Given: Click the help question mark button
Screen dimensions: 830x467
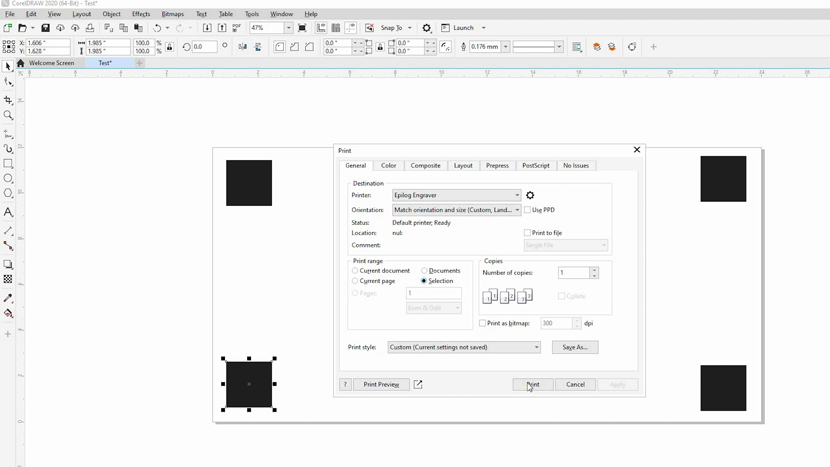Looking at the screenshot, I should pos(345,384).
